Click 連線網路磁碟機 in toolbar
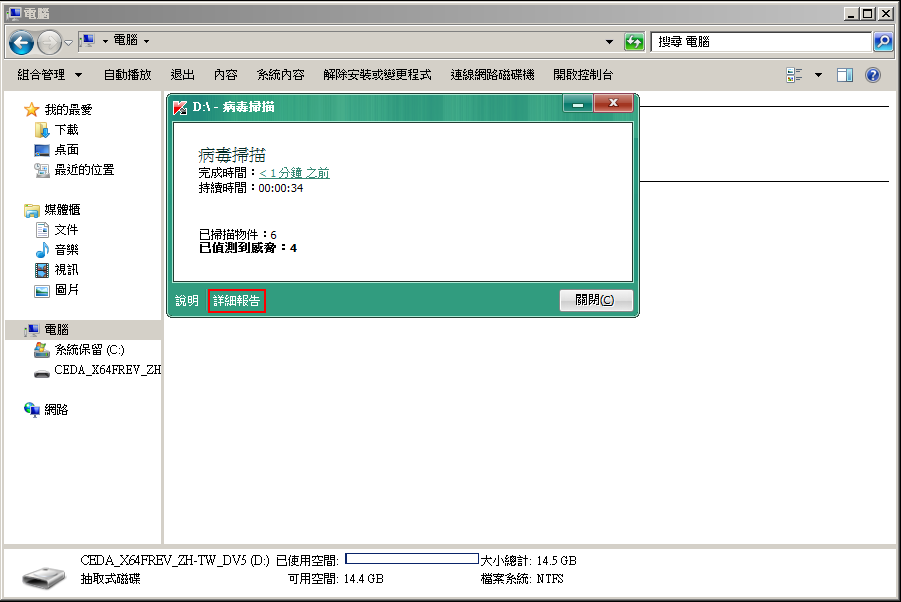The height and width of the screenshot is (602, 901). 492,75
